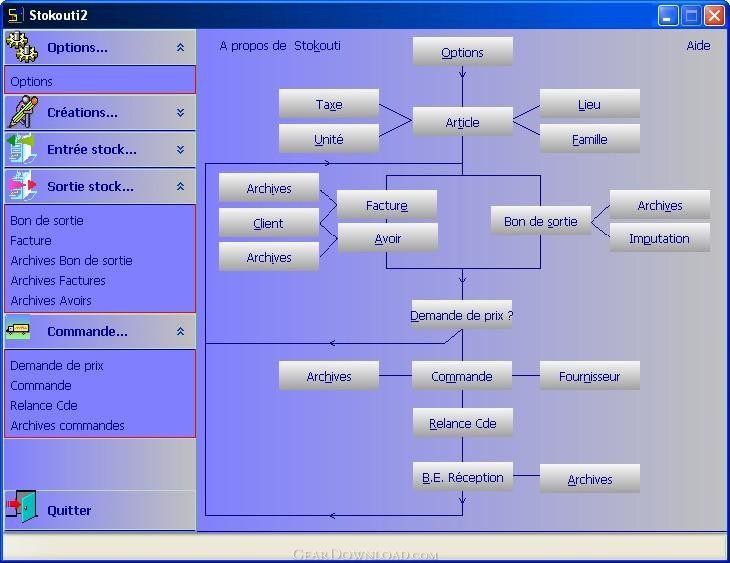
Task: Click the Options button atop the flowchart
Action: tap(462, 52)
